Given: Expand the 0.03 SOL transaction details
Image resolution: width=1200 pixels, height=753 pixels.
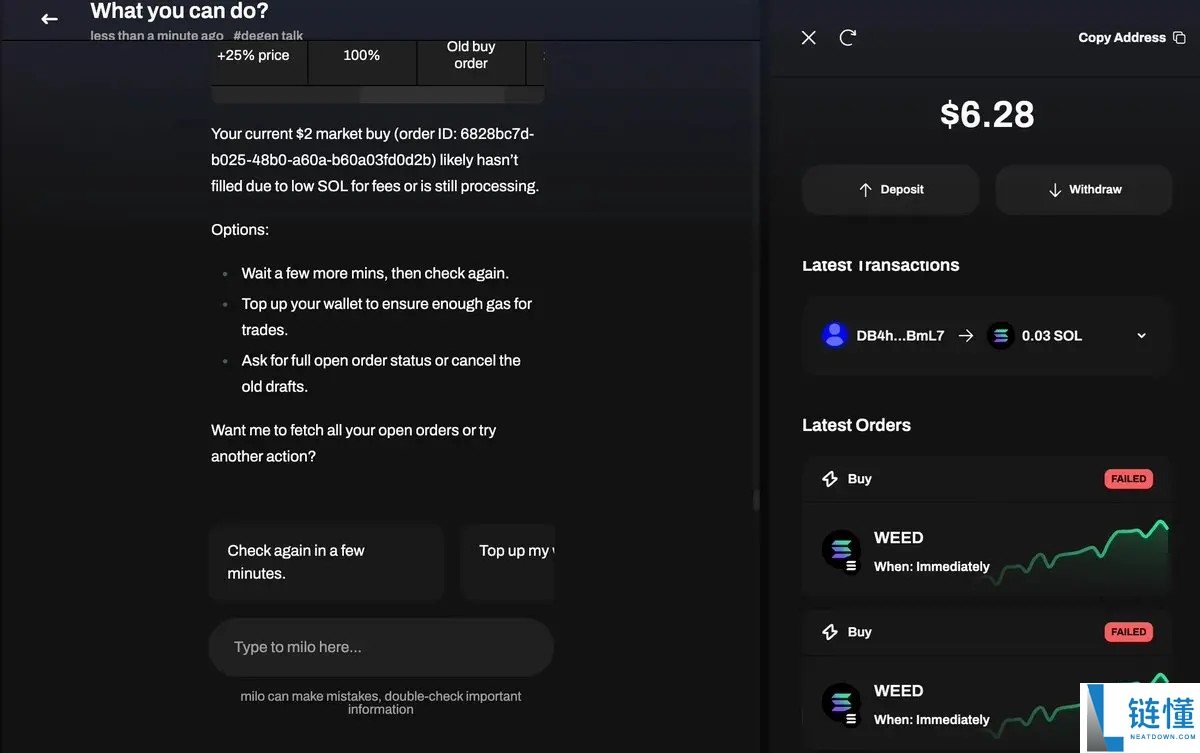Looking at the screenshot, I should [x=1141, y=336].
